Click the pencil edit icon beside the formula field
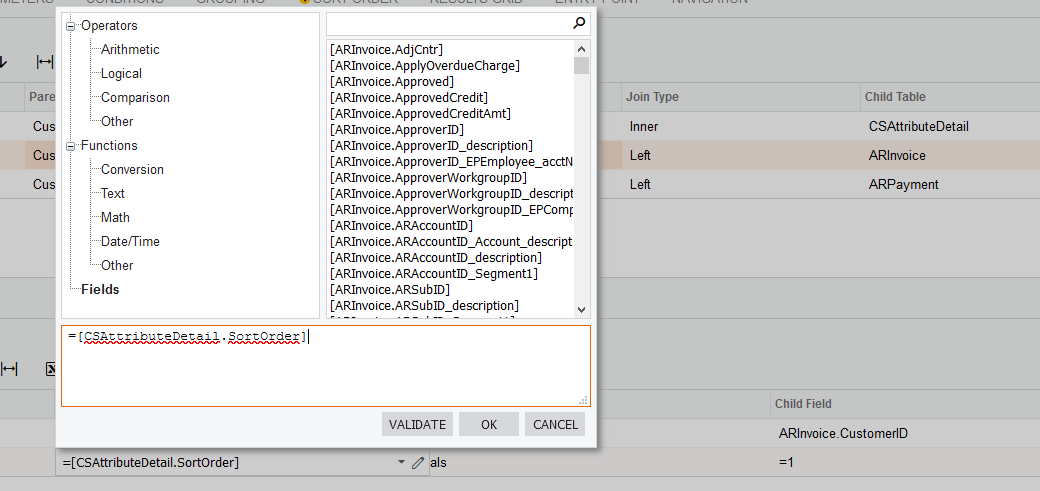1040x491 pixels. point(418,463)
